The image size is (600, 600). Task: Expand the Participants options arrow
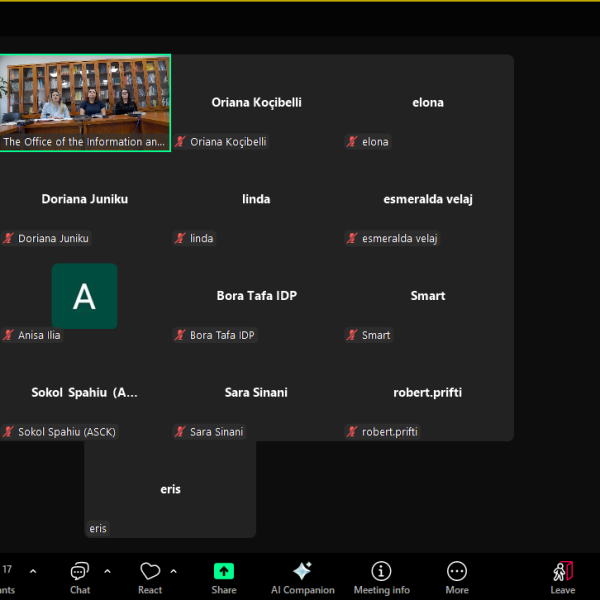point(32,571)
